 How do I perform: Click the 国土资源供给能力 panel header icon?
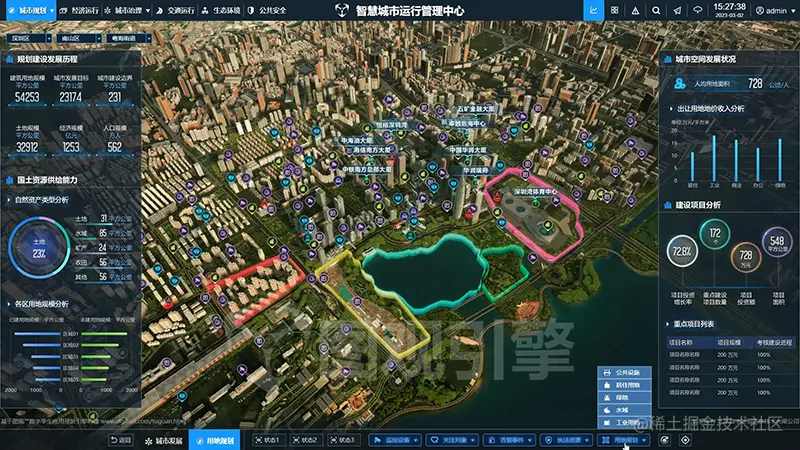pos(9,180)
